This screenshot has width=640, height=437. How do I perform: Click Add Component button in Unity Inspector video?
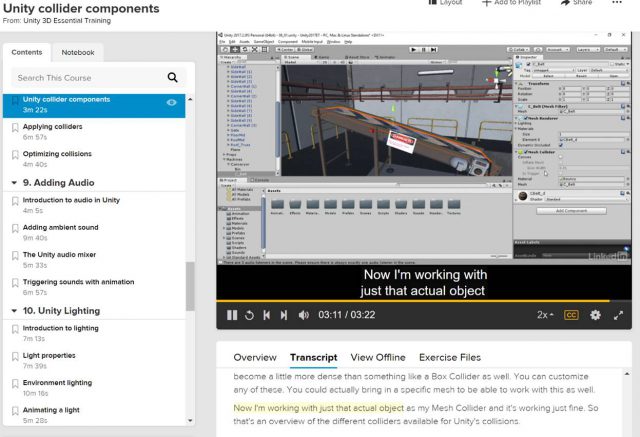pos(571,211)
